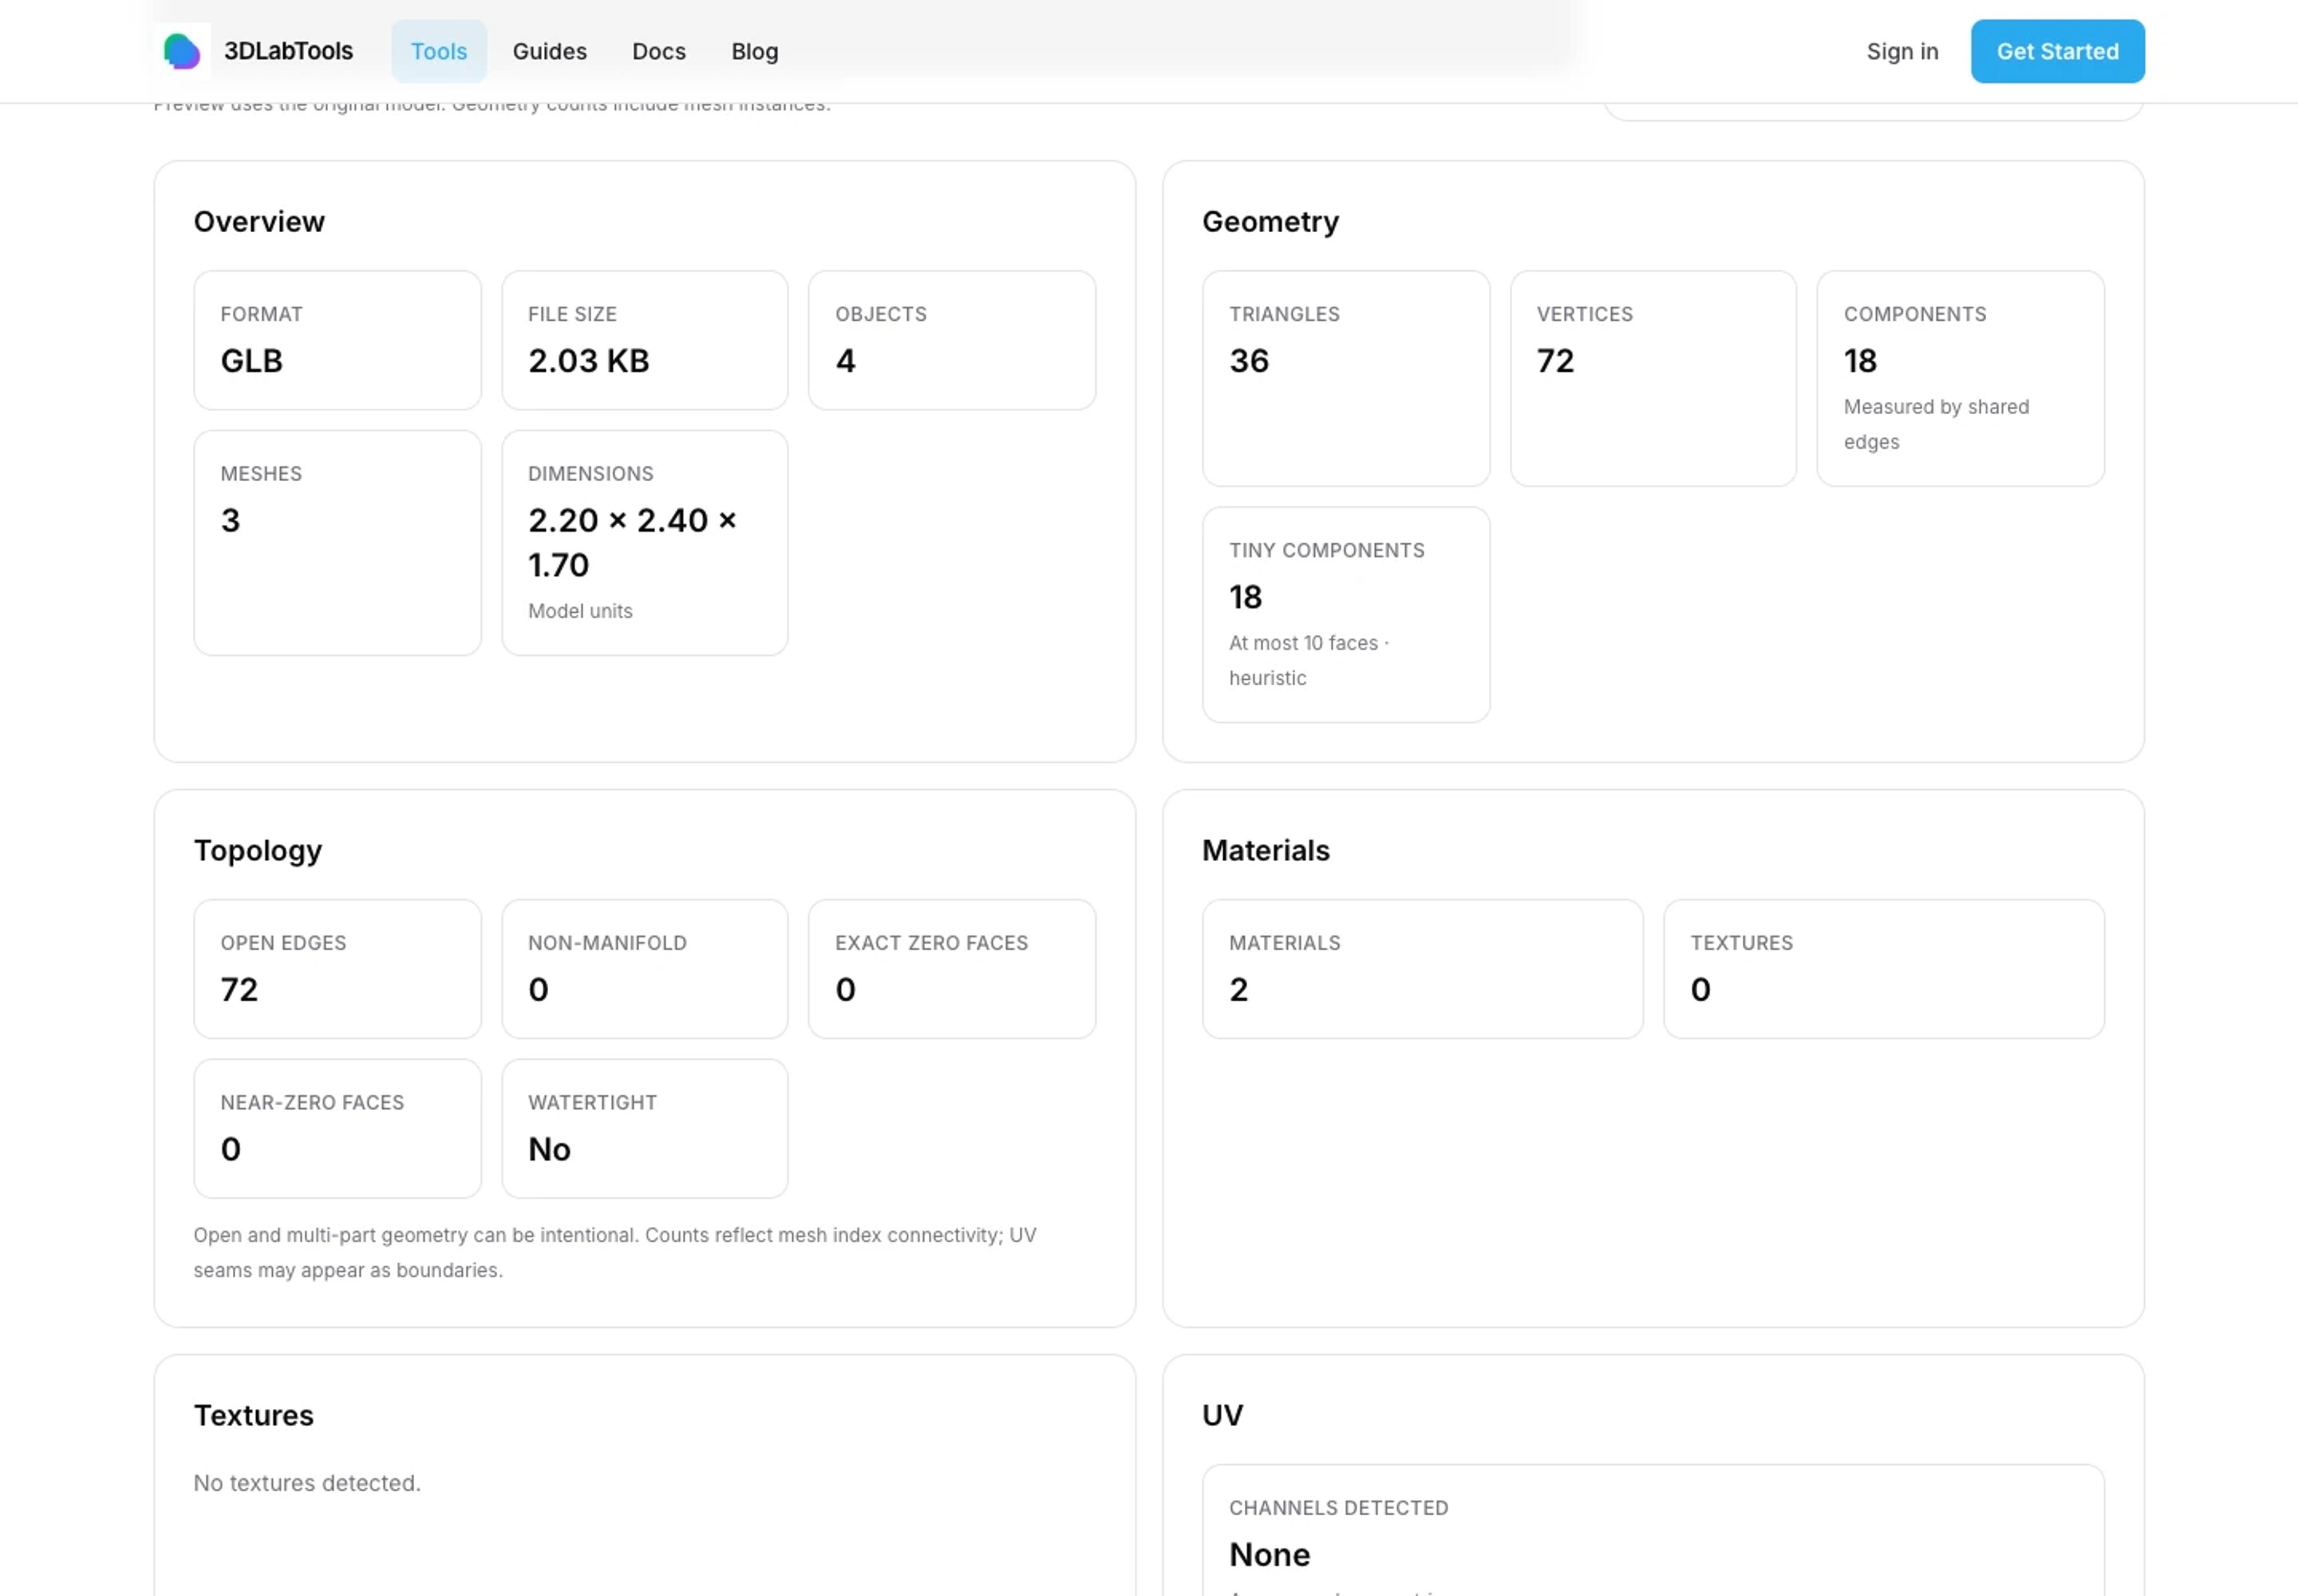
Task: Click the Materials section heading
Action: click(x=1266, y=851)
